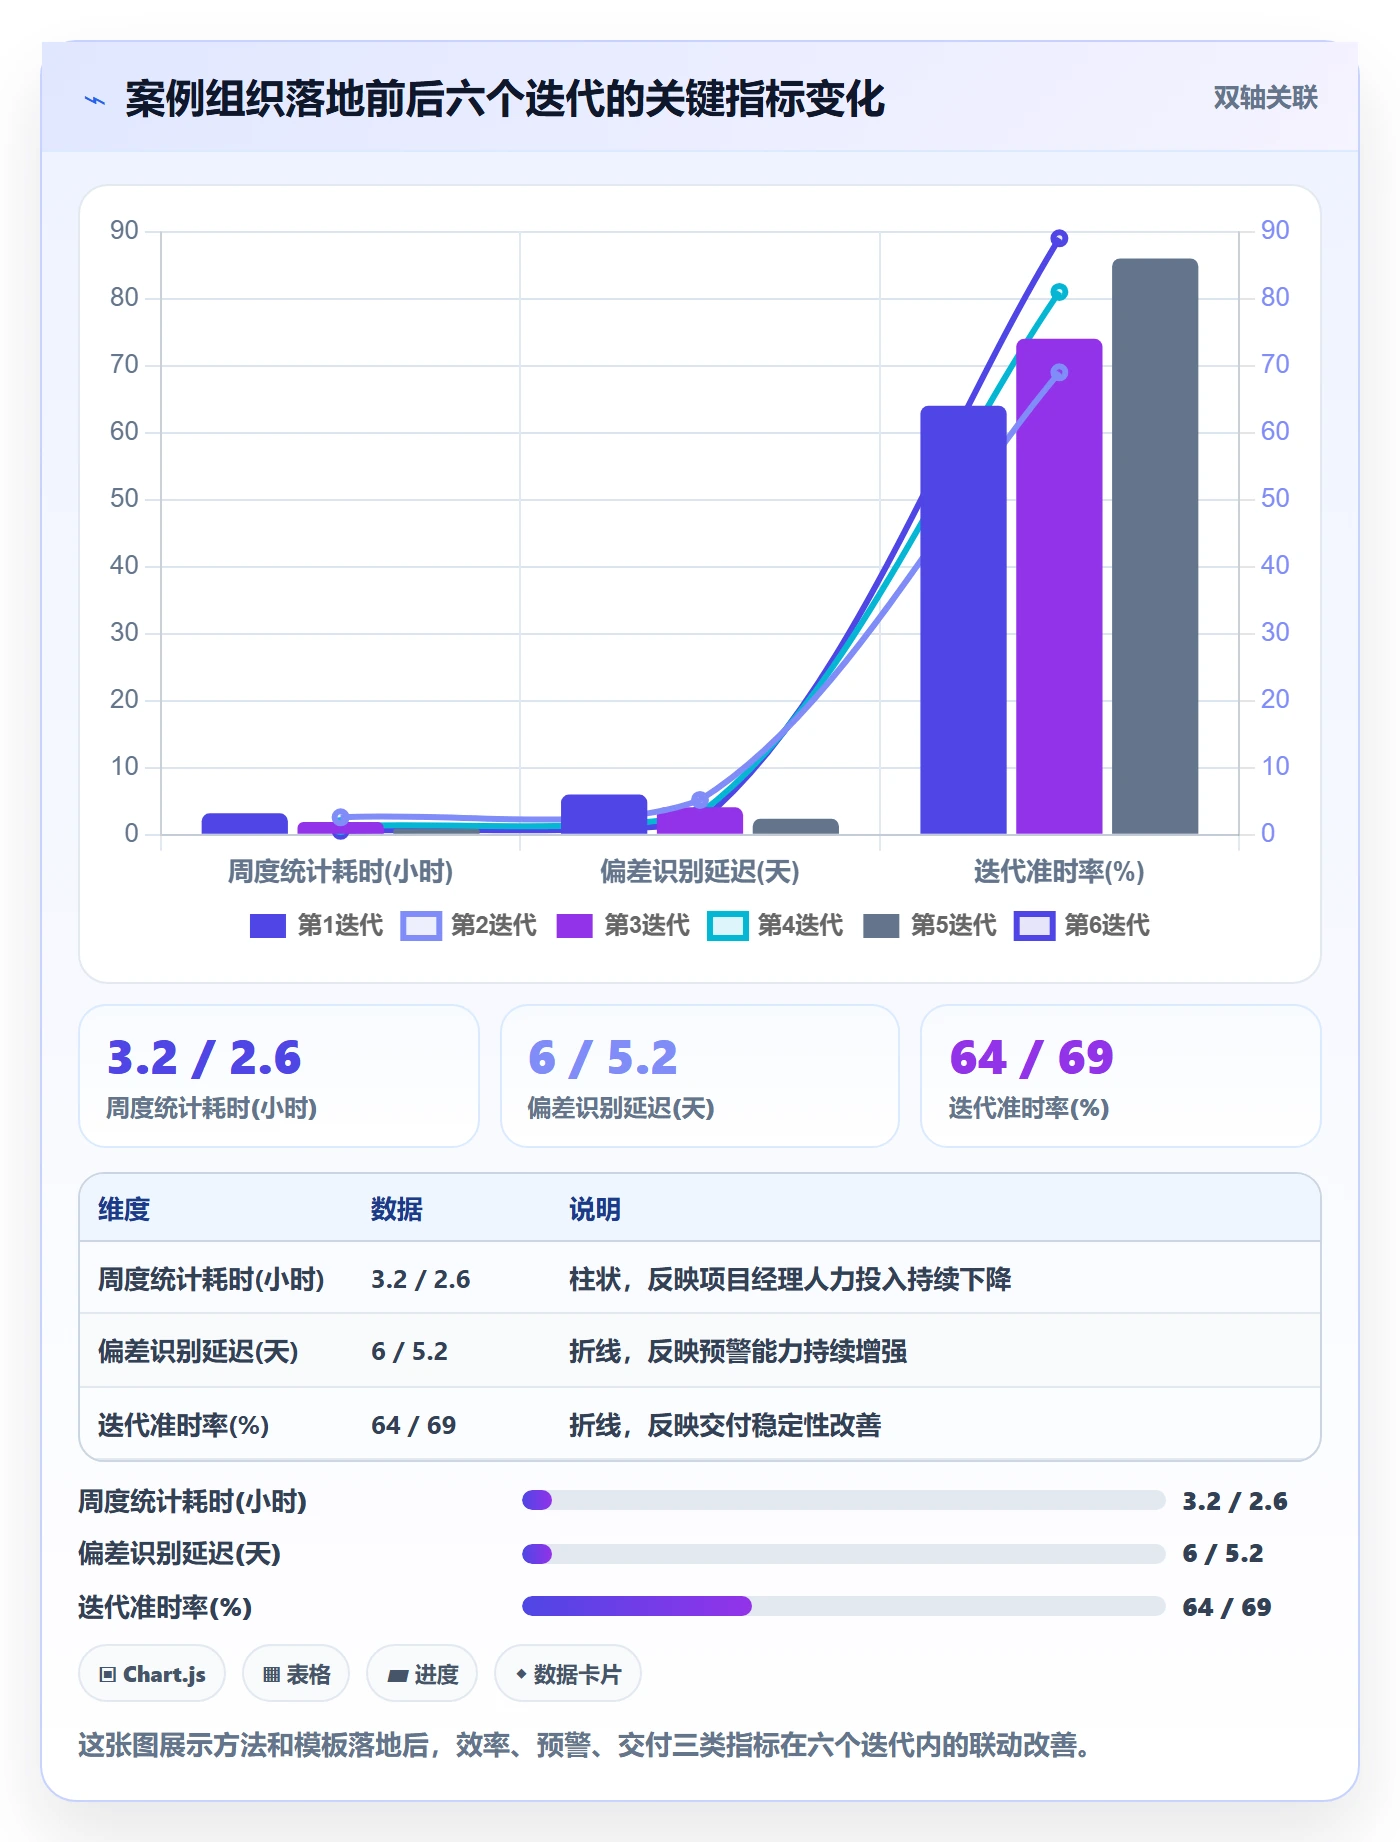Click the chart title 案例组织落地前后六个迭代的关键指标变化
Viewport: 1400px width, 1842px height.
(x=505, y=99)
